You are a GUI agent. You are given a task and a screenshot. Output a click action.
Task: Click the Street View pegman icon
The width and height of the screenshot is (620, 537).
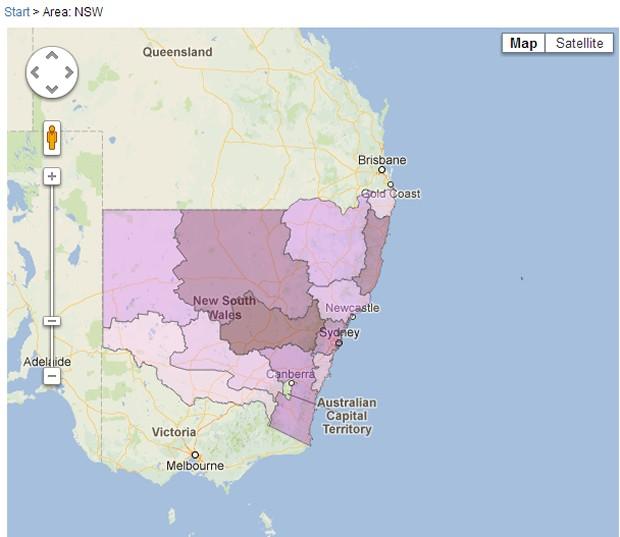click(52, 138)
